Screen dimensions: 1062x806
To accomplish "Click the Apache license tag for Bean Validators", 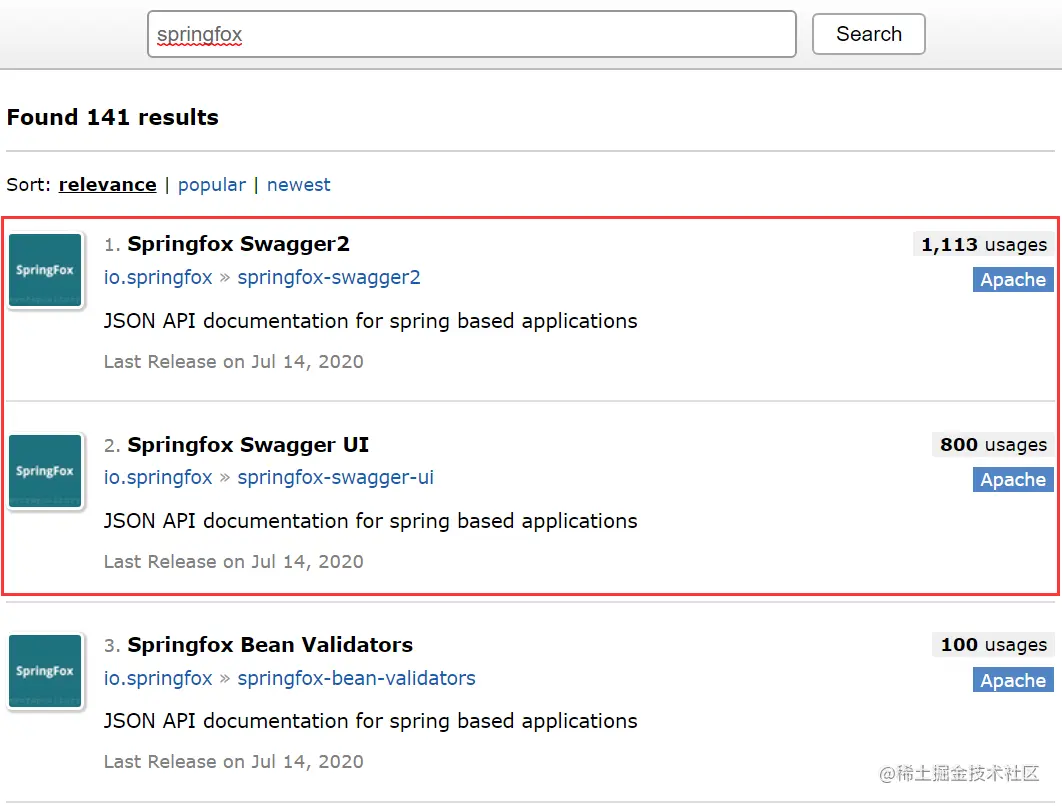I will (x=1013, y=680).
